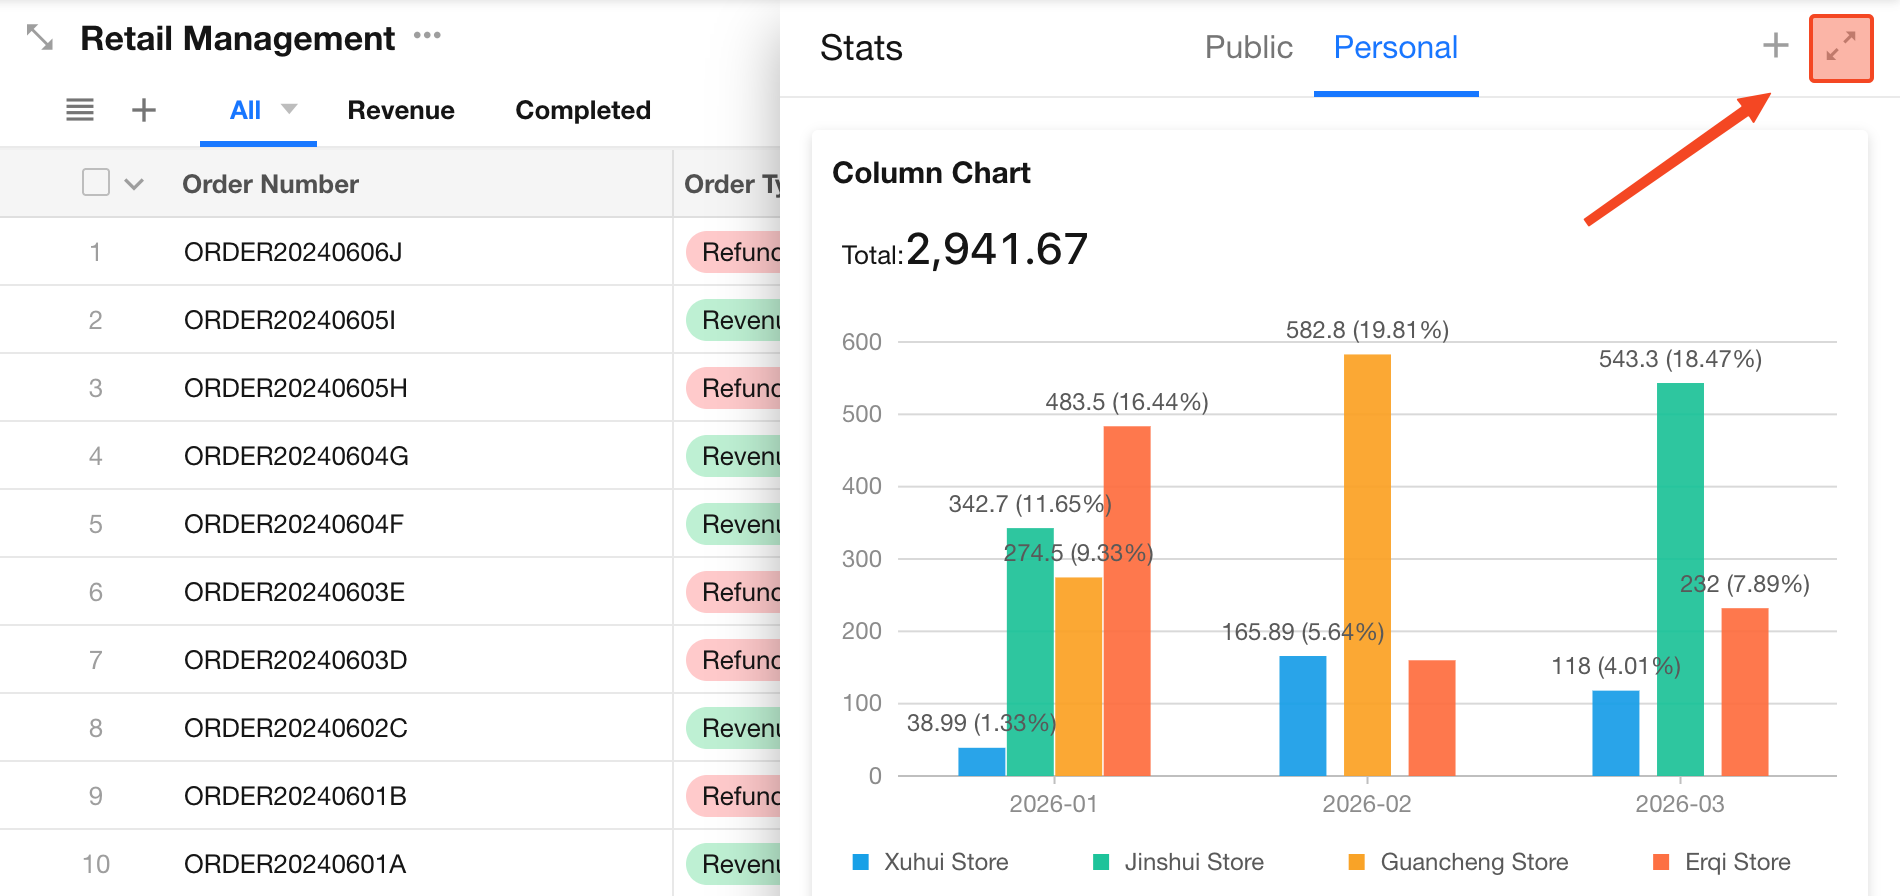Select the Public stats tab
The height and width of the screenshot is (896, 1900).
(1248, 48)
